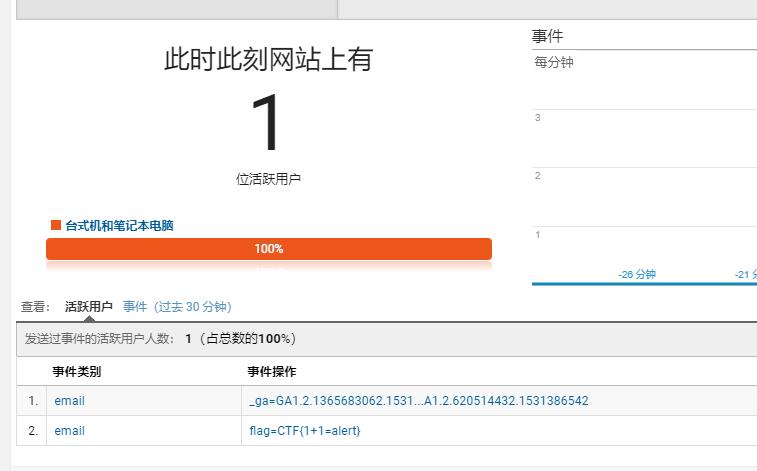Sort by 事件操作 column header

tap(272, 372)
